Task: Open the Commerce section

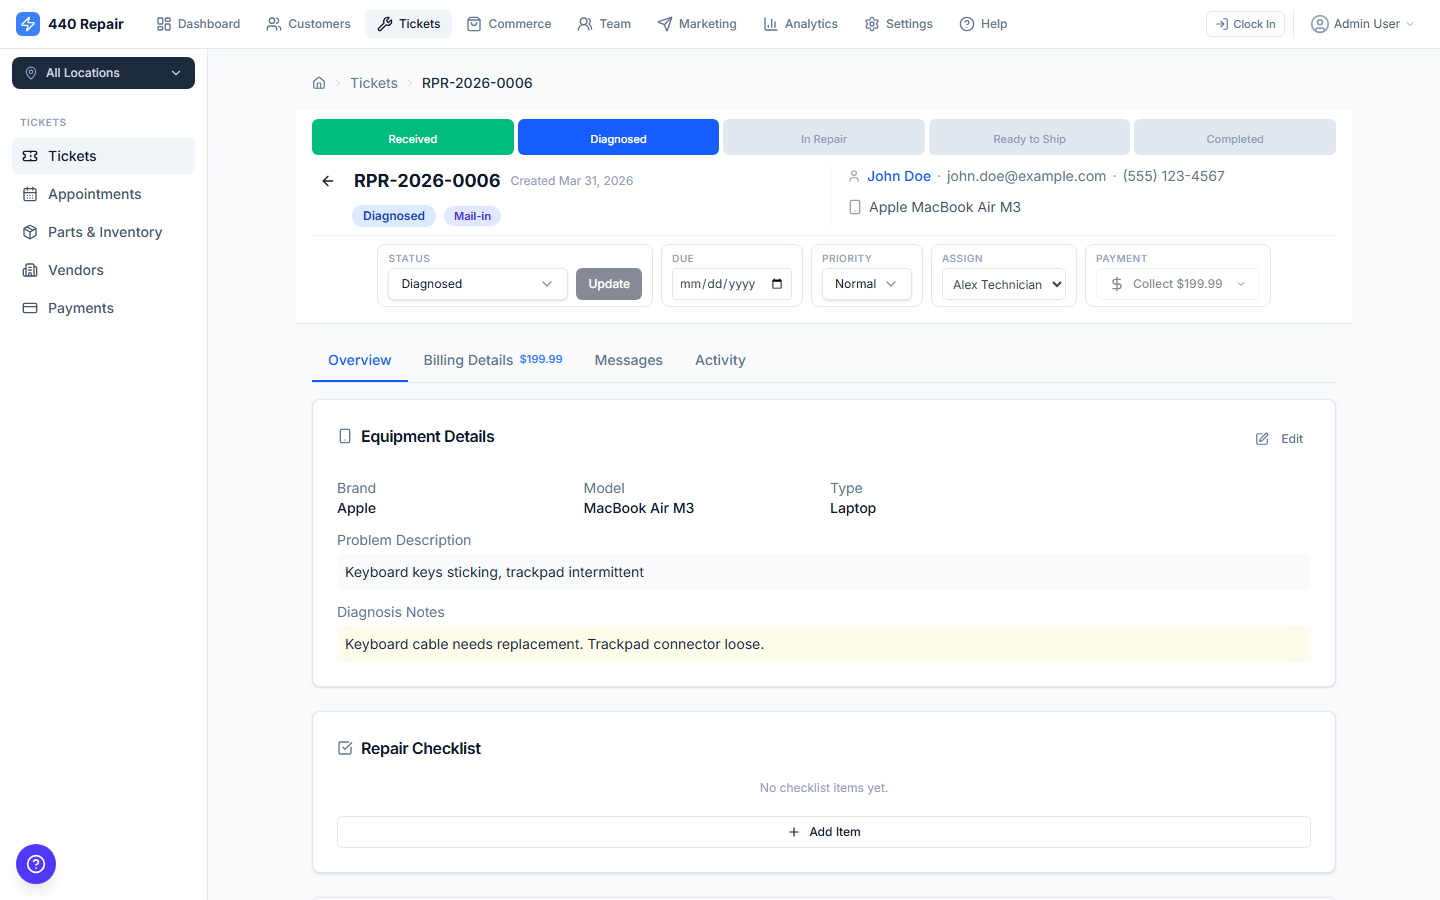Action: coord(509,23)
